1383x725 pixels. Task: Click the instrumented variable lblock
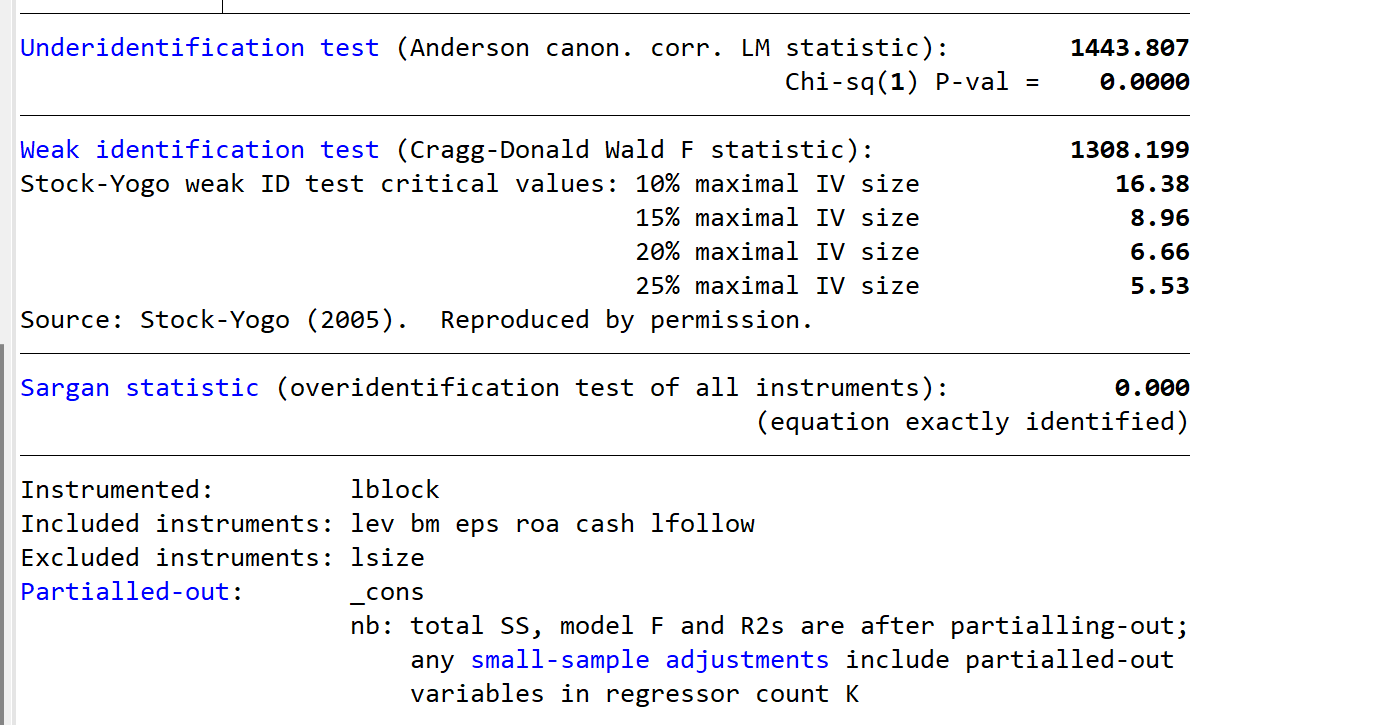(x=395, y=490)
